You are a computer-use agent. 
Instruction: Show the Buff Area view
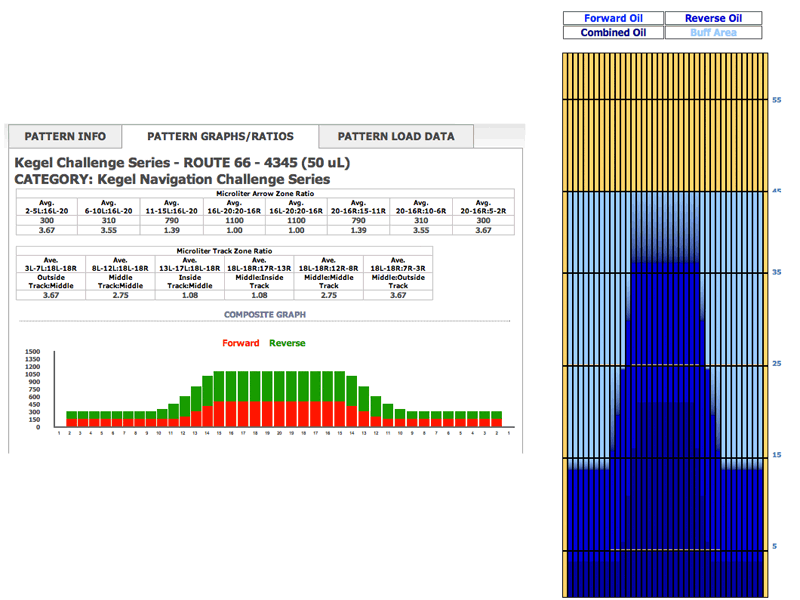point(713,33)
